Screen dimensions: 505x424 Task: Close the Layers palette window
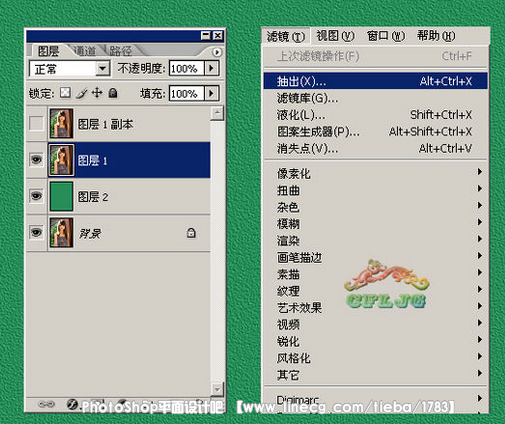click(x=218, y=35)
